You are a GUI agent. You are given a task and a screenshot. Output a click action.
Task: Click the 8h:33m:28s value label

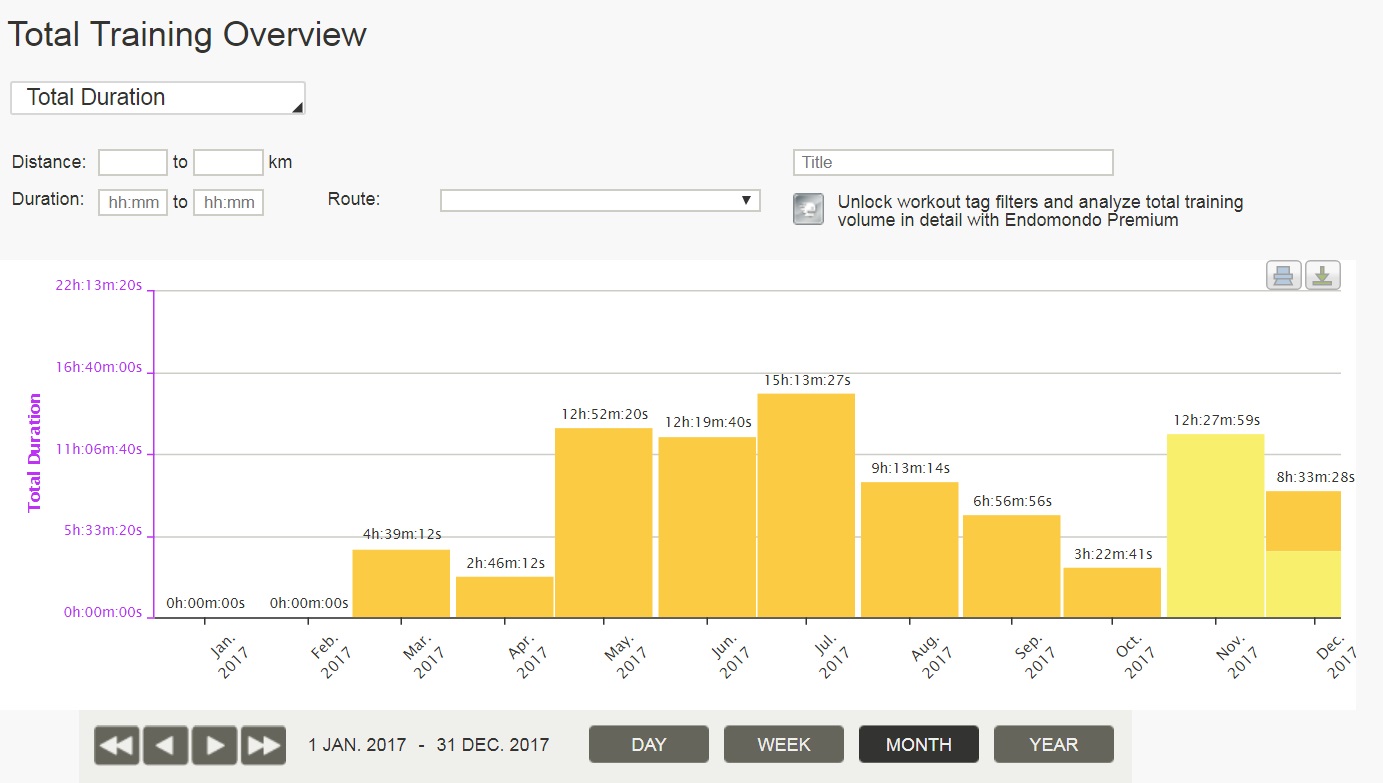click(x=1315, y=477)
